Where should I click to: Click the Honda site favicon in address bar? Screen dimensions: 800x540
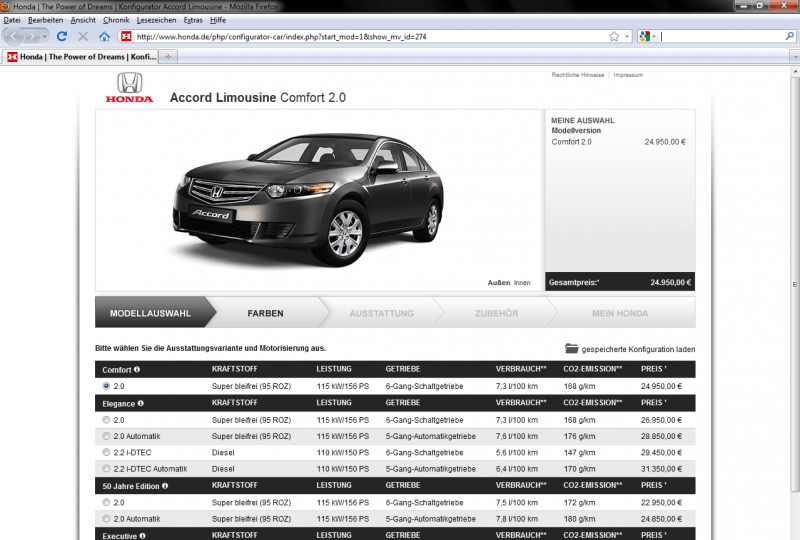[x=126, y=36]
